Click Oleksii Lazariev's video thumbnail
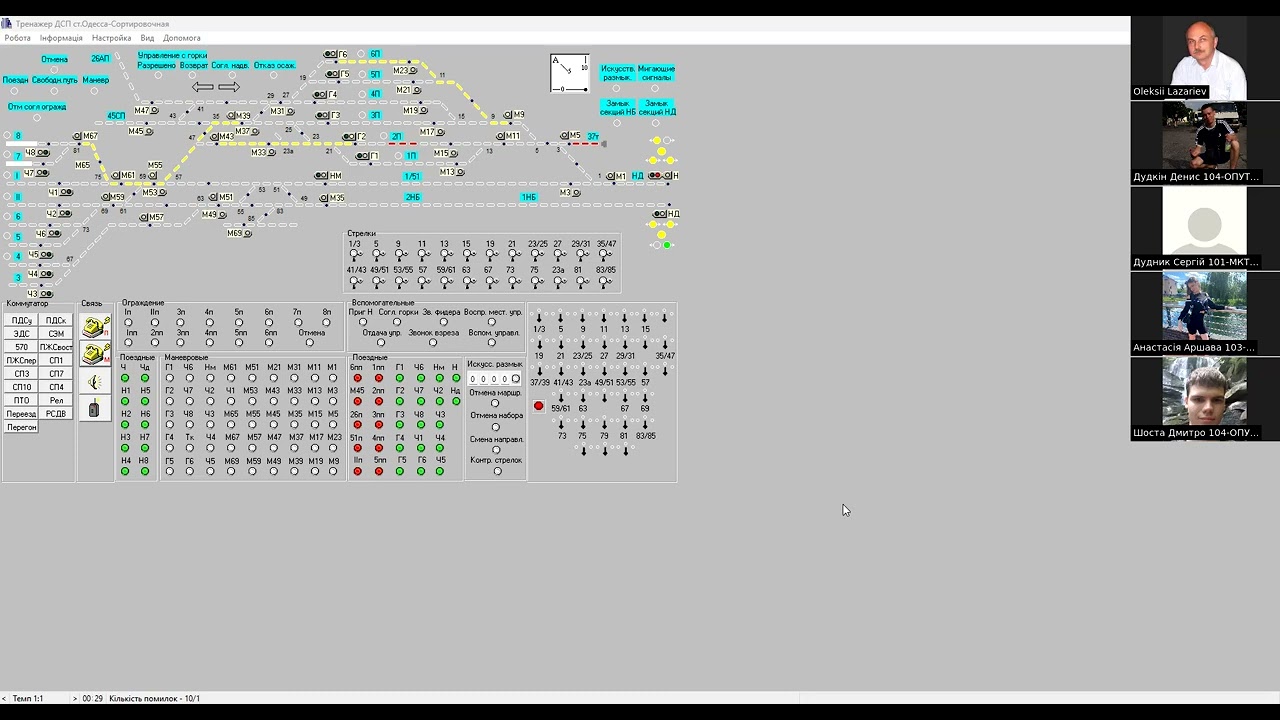 [x=1205, y=57]
